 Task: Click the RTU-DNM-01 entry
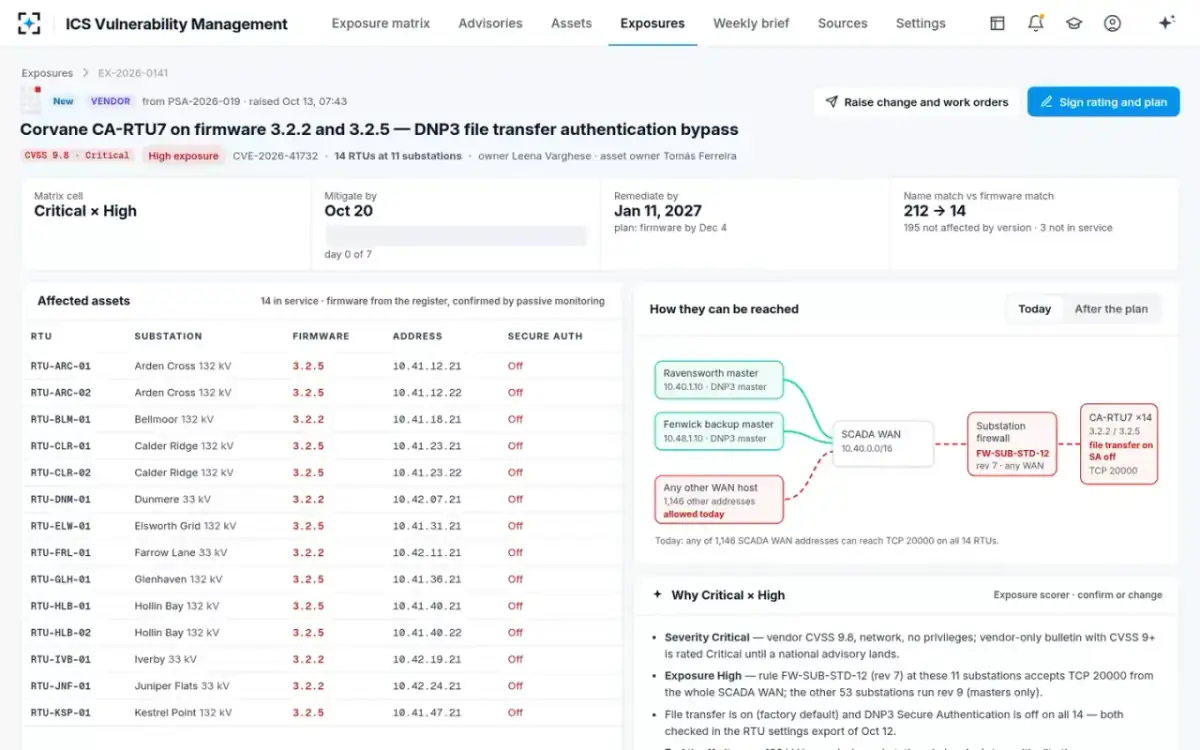[x=322, y=499]
